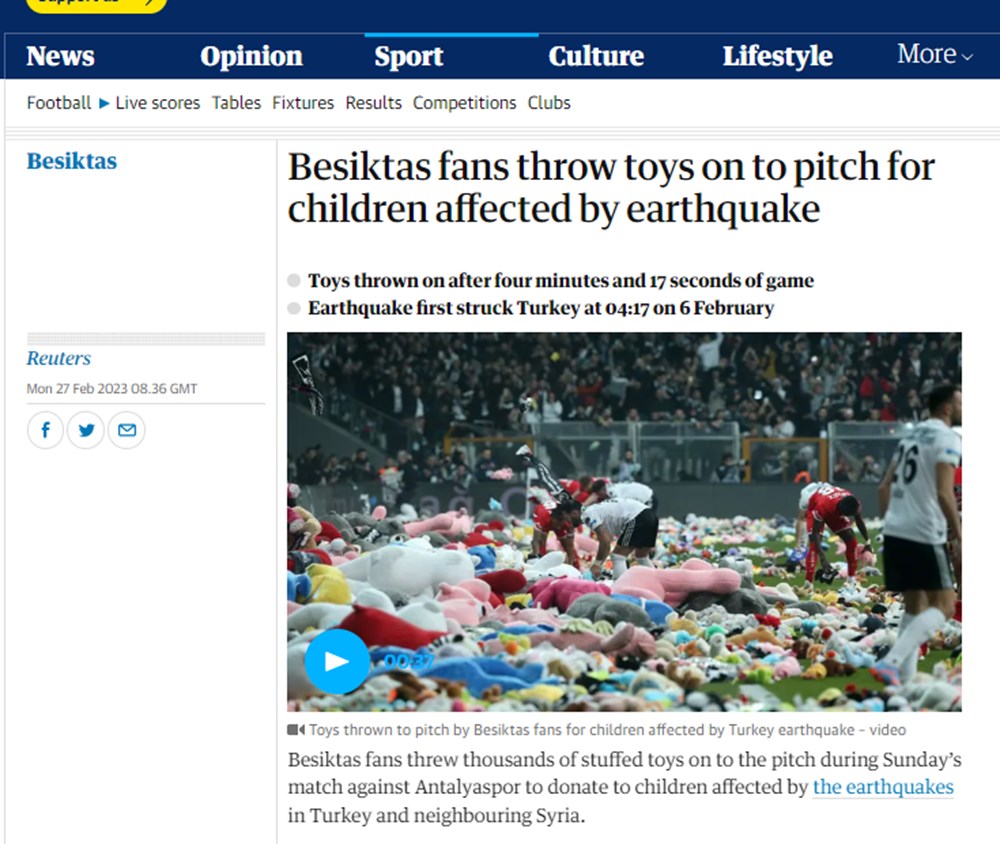The image size is (1000, 844).
Task: Show Competitions list
Action: click(x=464, y=103)
